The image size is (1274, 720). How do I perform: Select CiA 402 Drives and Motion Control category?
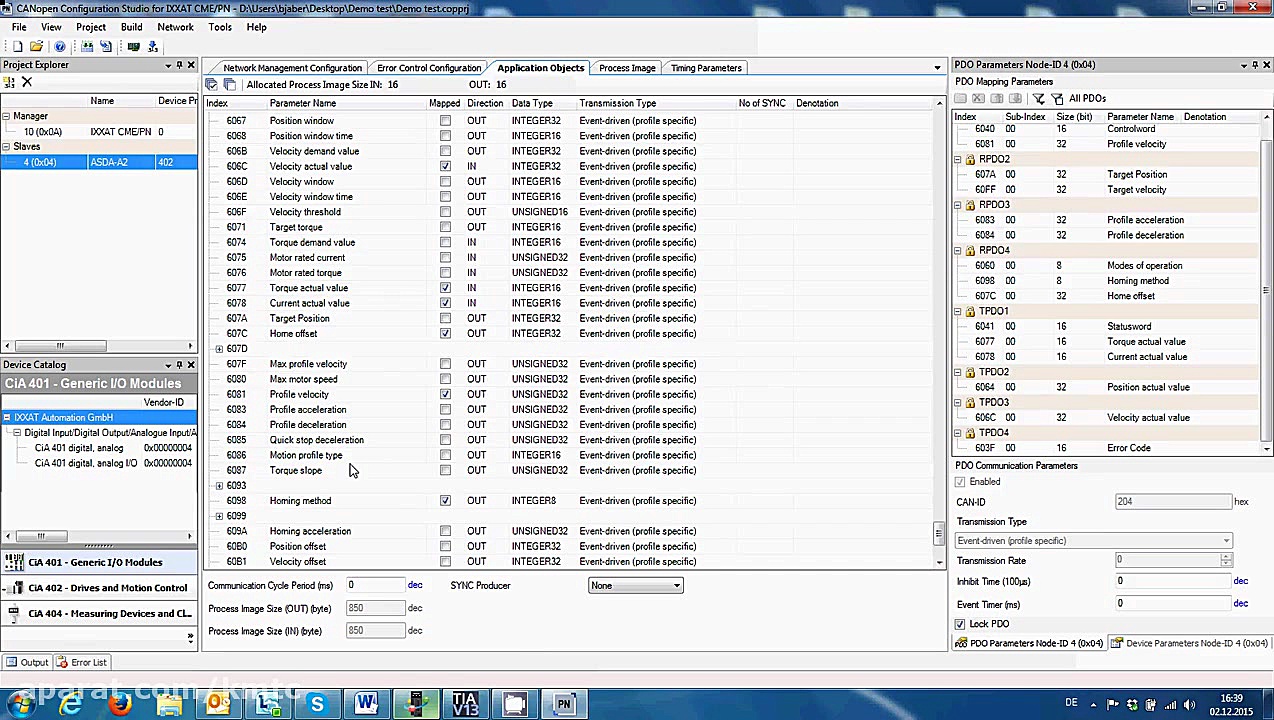[x=98, y=588]
